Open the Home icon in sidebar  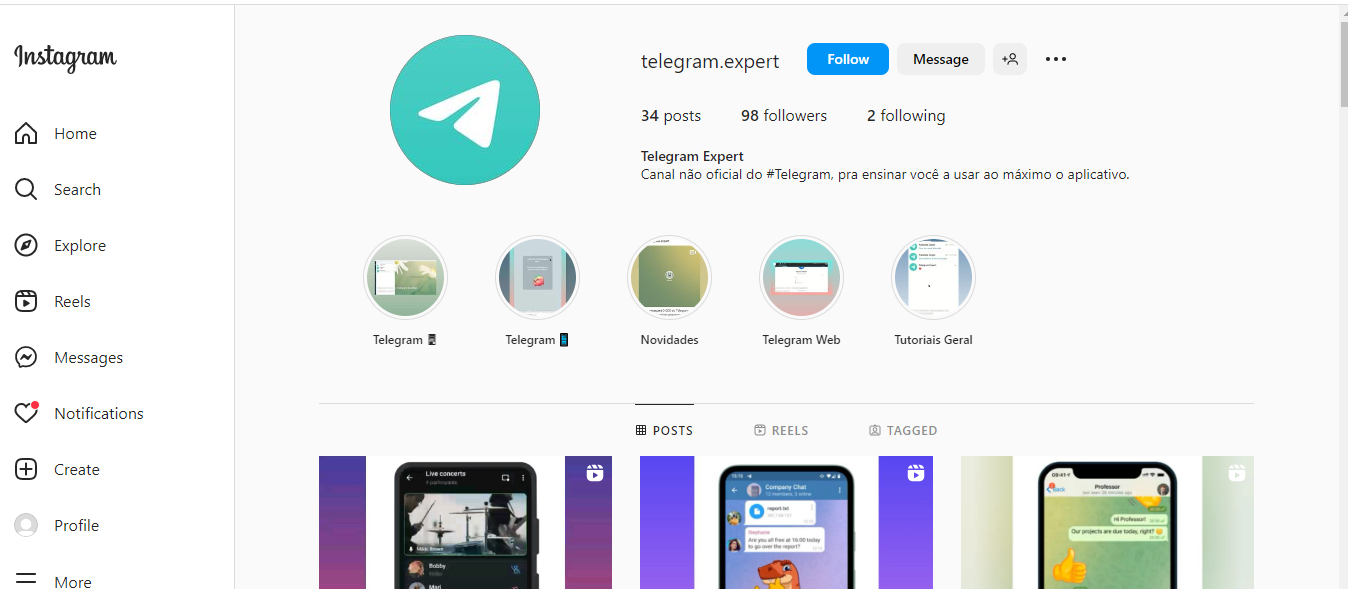coord(26,133)
